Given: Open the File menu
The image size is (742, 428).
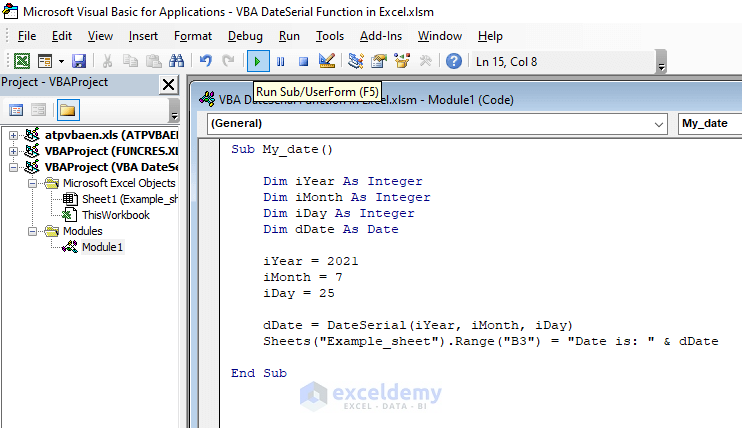Looking at the screenshot, I should (26, 36).
